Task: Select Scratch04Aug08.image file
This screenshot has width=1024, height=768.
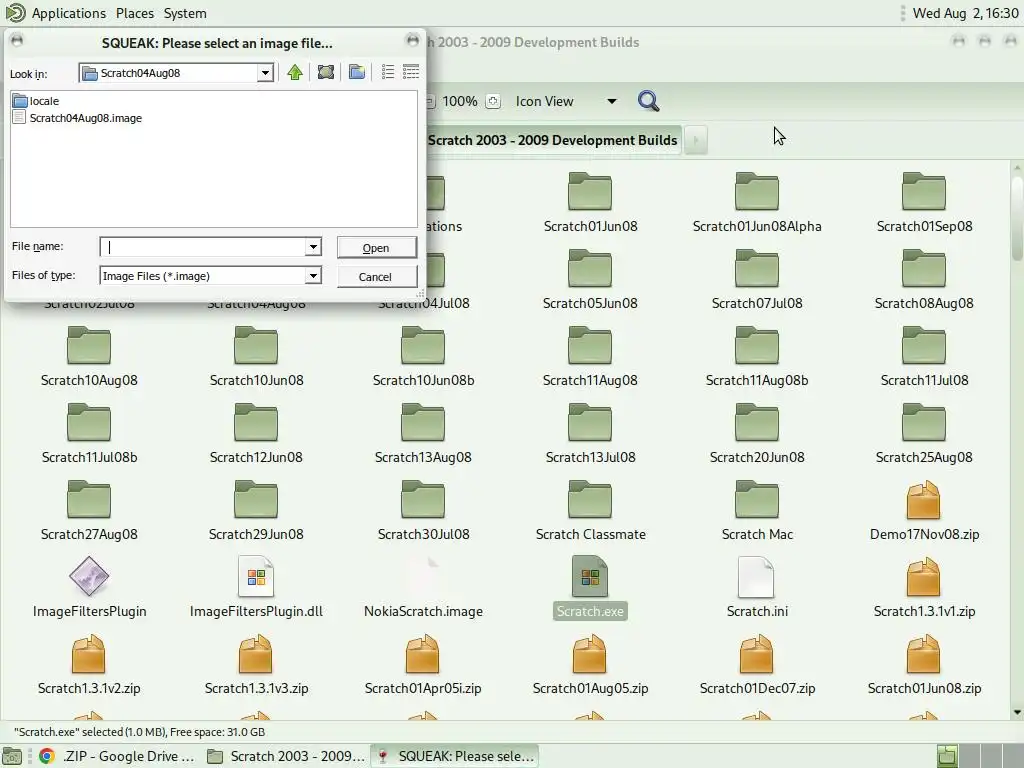Action: pyautogui.click(x=78, y=118)
